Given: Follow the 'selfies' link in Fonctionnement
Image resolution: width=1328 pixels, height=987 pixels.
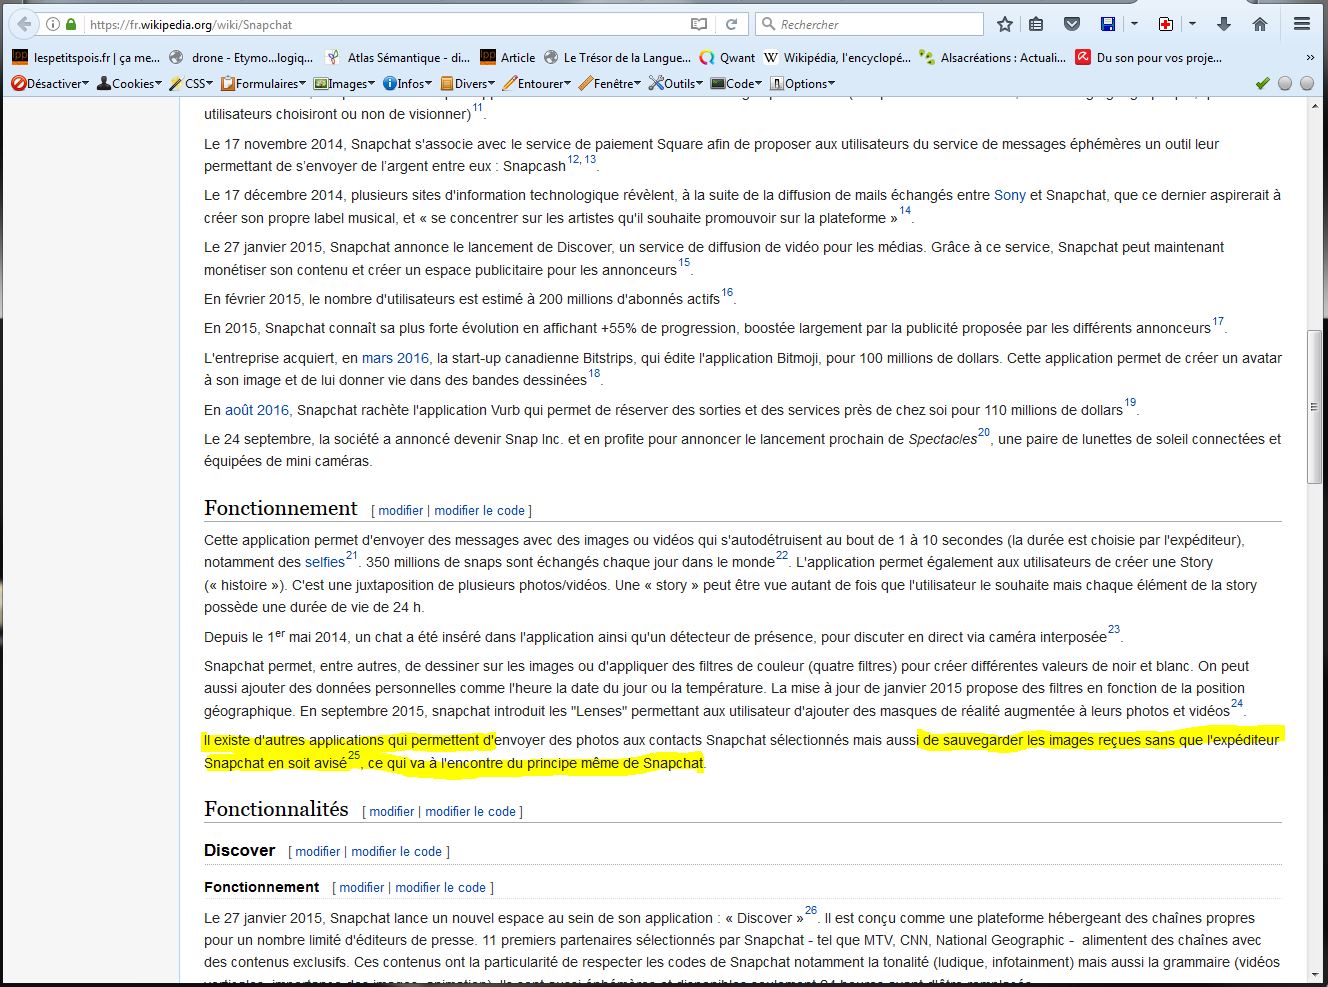Looking at the screenshot, I should coord(324,563).
